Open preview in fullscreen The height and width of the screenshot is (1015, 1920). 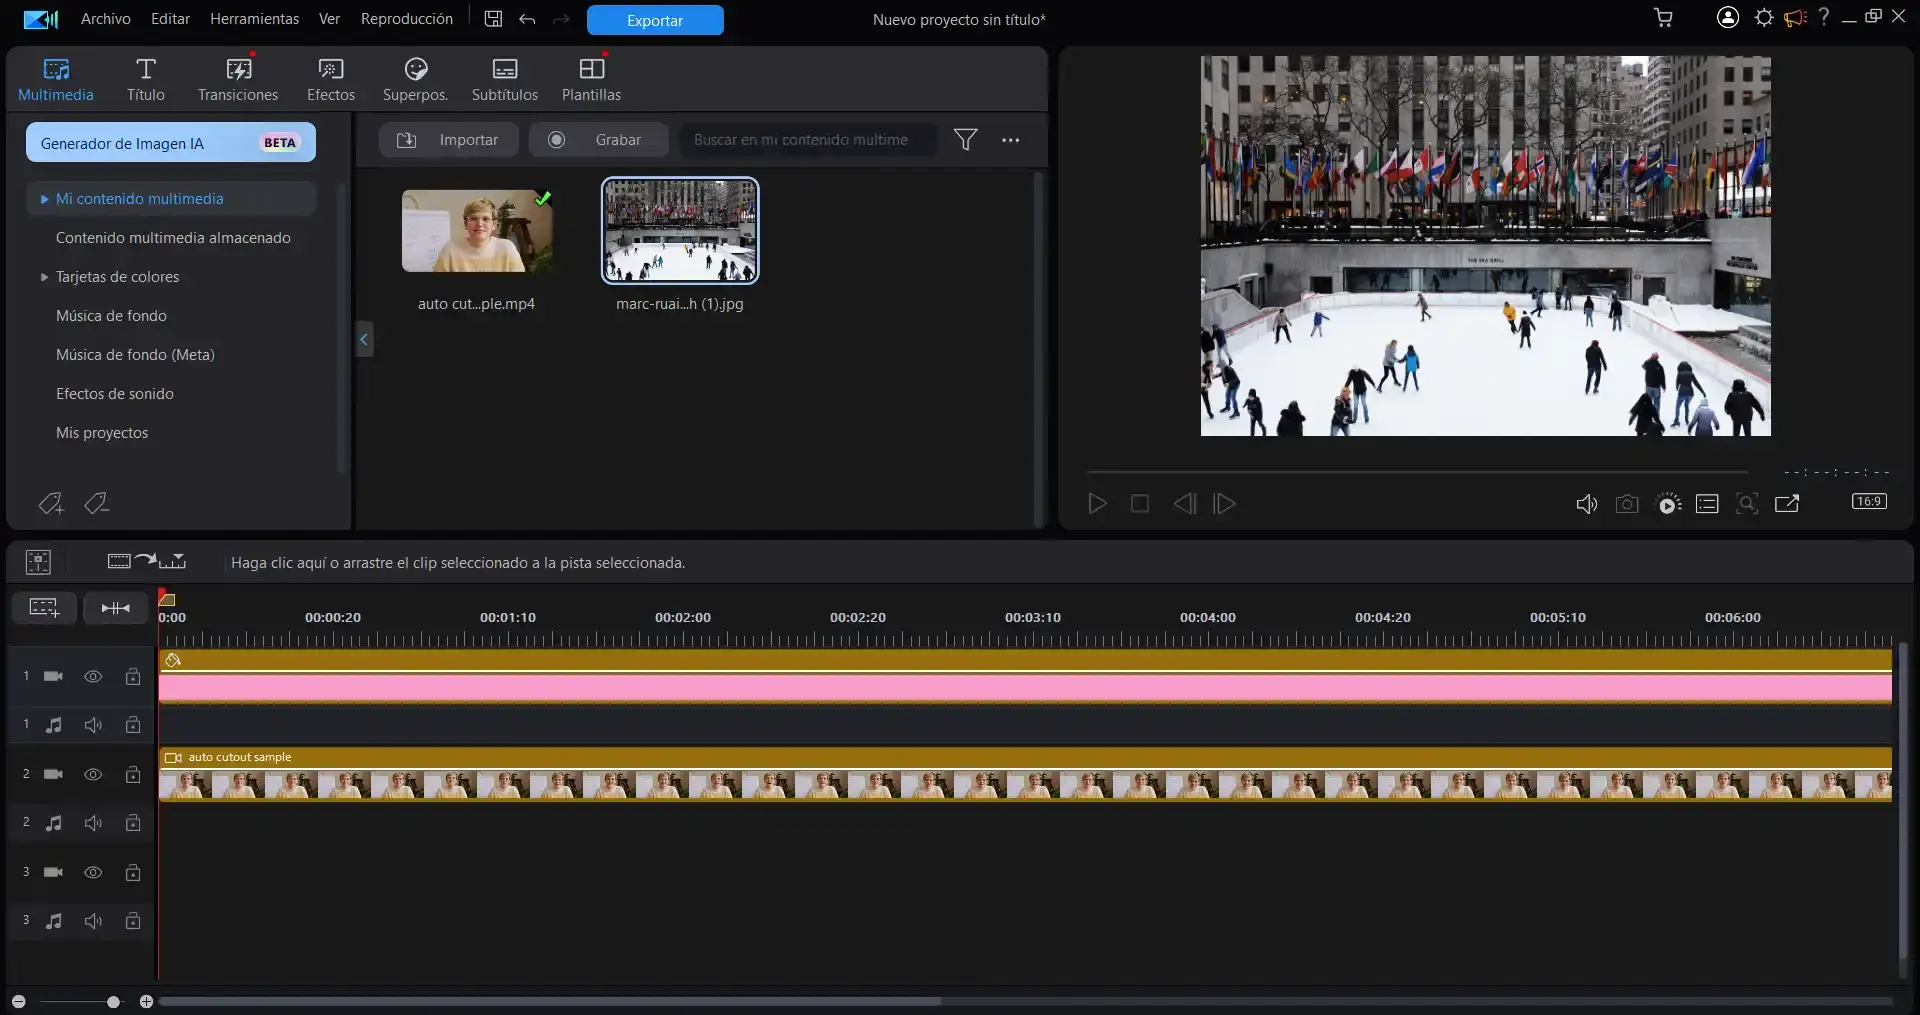(x=1788, y=504)
